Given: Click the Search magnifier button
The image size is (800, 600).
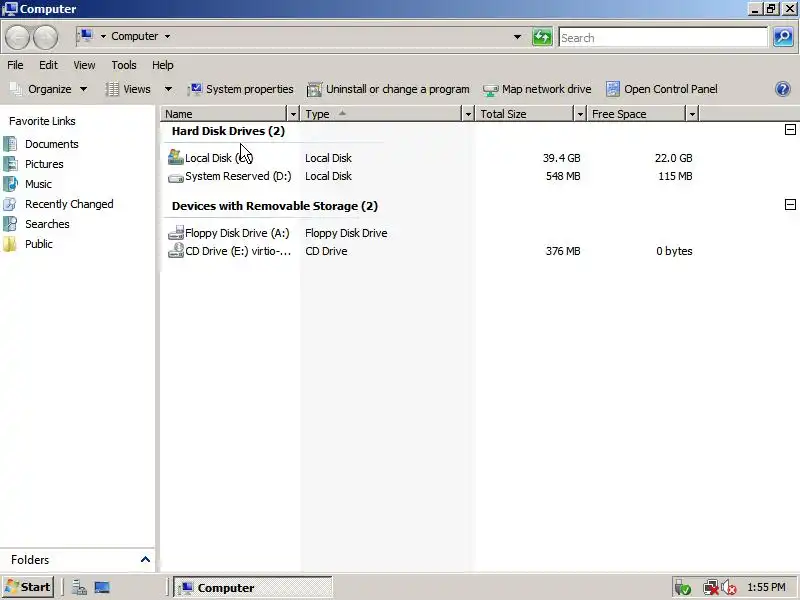Looking at the screenshot, I should pyautogui.click(x=783, y=37).
